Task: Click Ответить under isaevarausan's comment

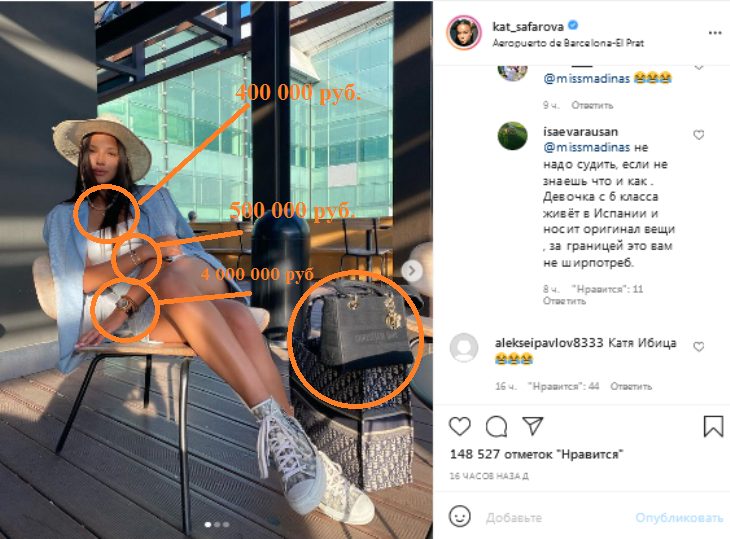Action: tap(564, 301)
